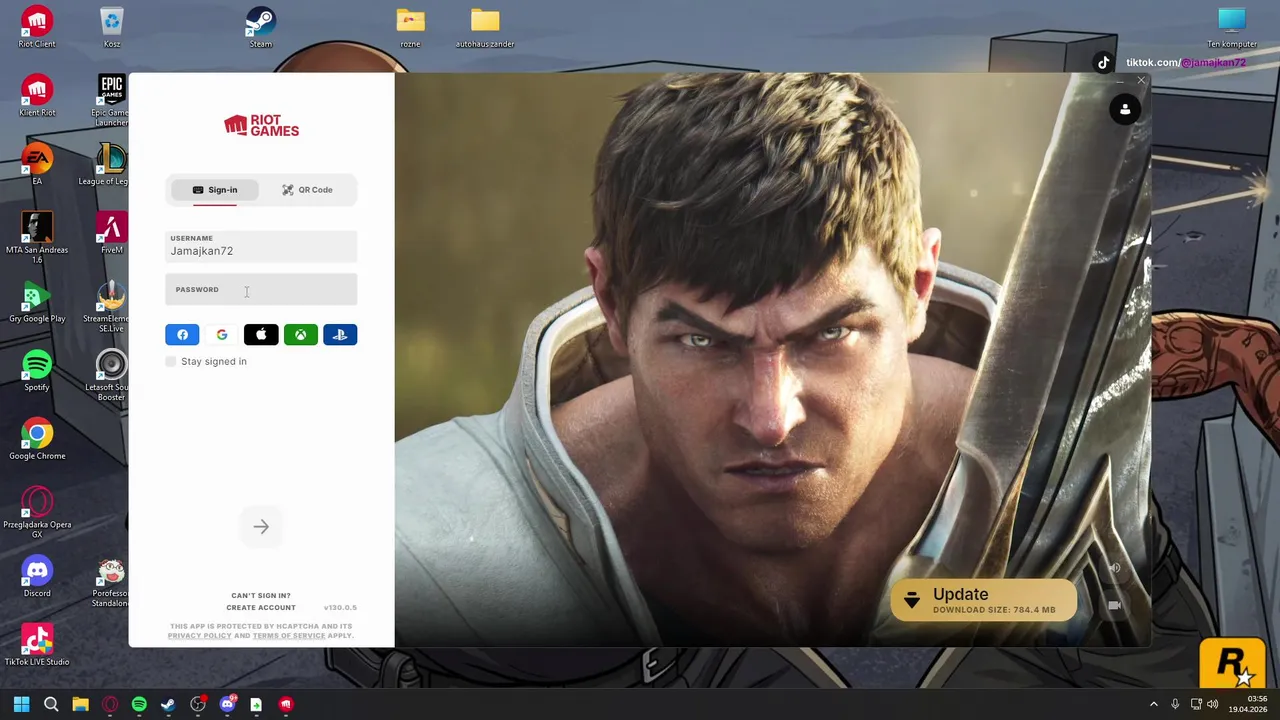
Task: Open taskbar Search
Action: 51,704
